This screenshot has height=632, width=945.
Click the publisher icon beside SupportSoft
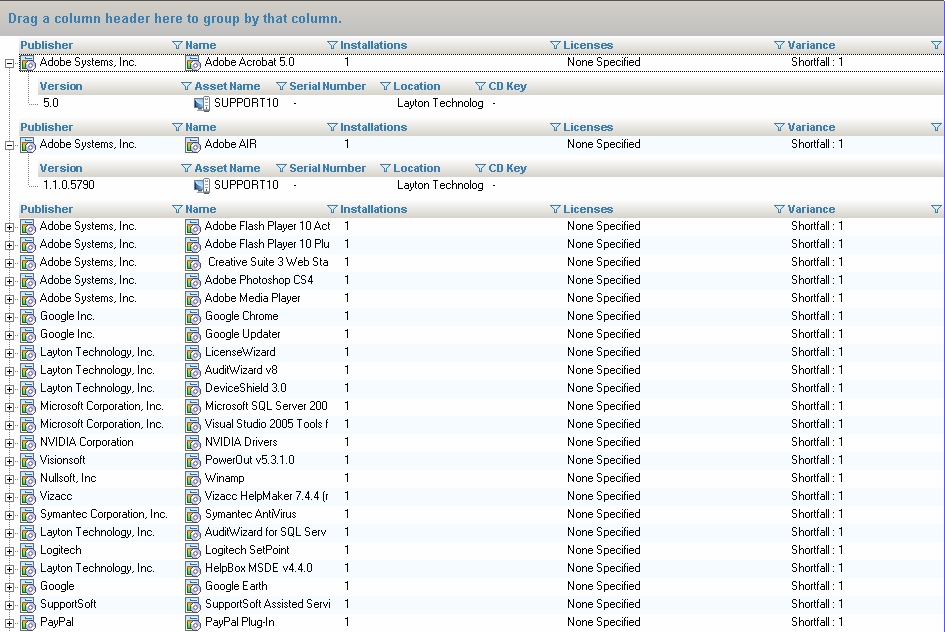click(x=28, y=605)
